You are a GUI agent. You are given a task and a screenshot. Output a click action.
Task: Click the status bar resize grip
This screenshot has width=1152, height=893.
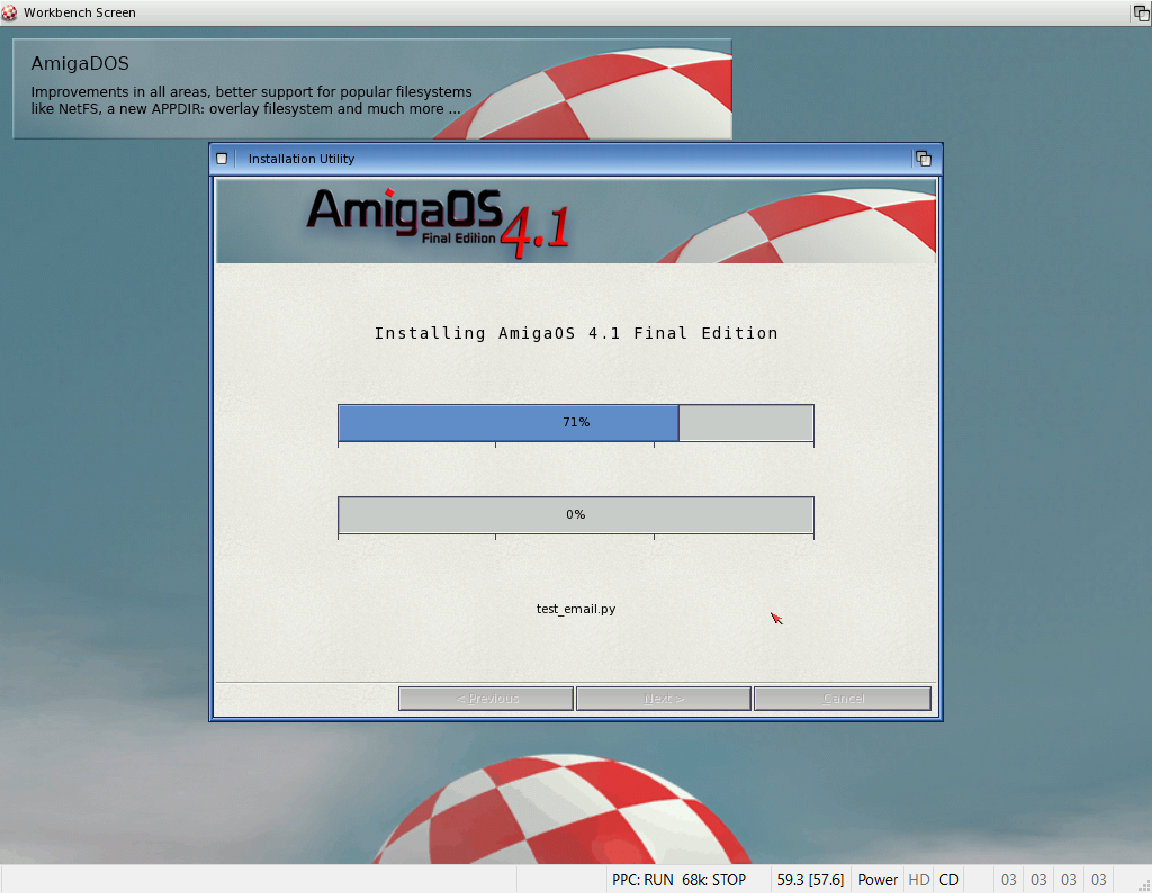pos(1144,886)
